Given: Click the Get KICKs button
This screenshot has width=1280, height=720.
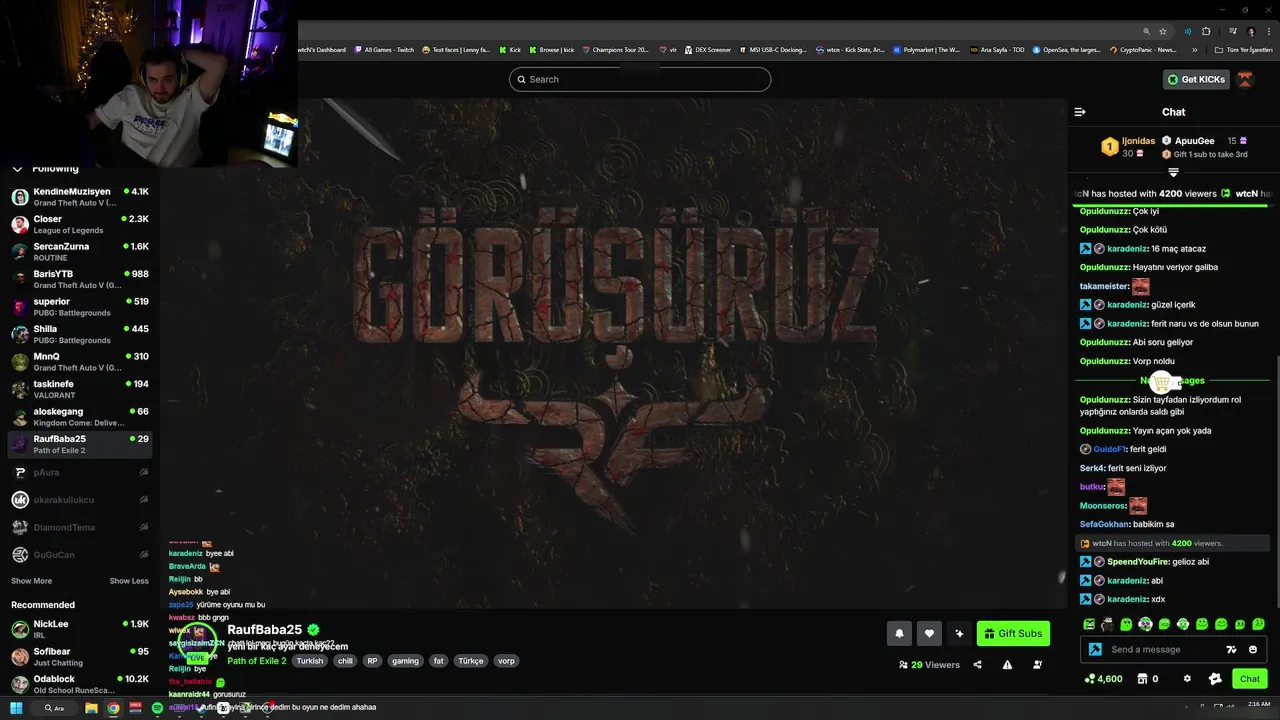Looking at the screenshot, I should (1196, 79).
